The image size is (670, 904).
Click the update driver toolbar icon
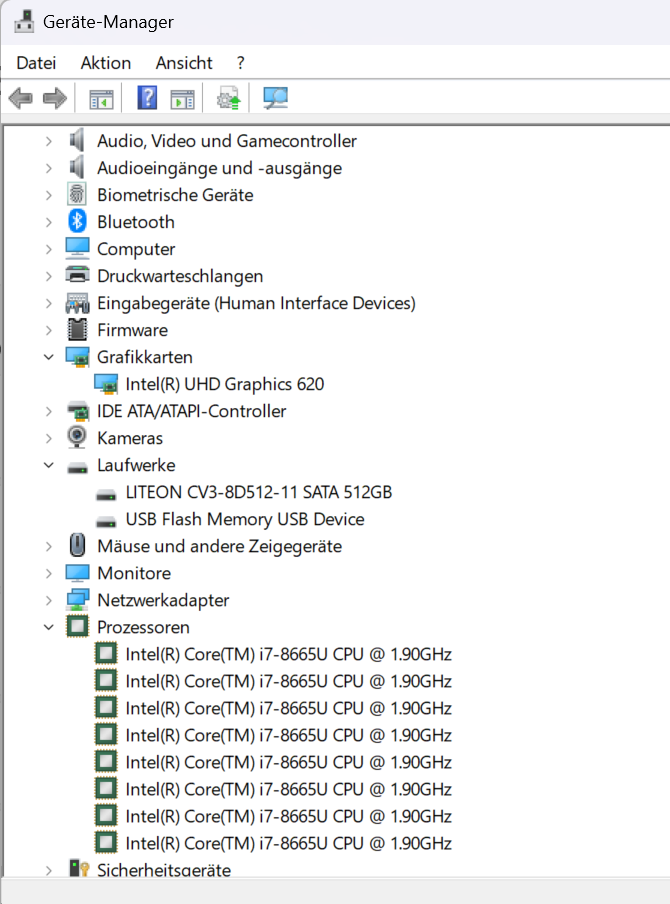coord(228,98)
